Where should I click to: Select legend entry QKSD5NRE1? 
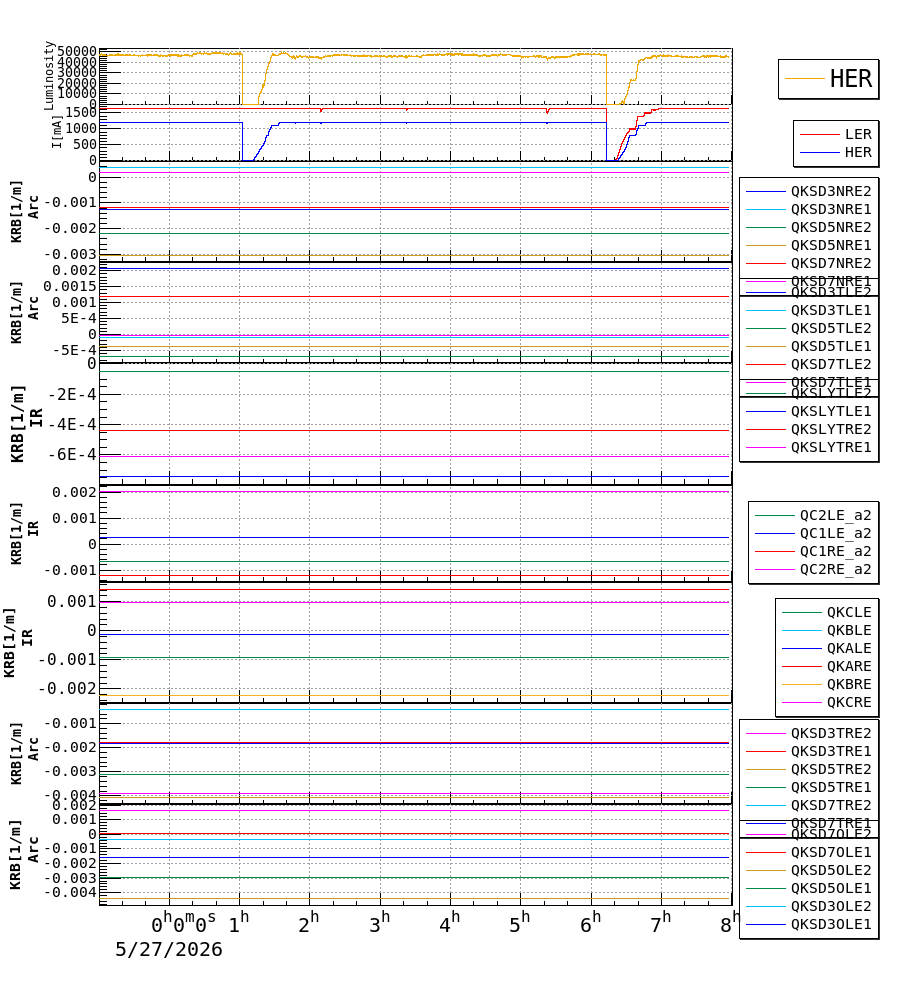(830, 245)
